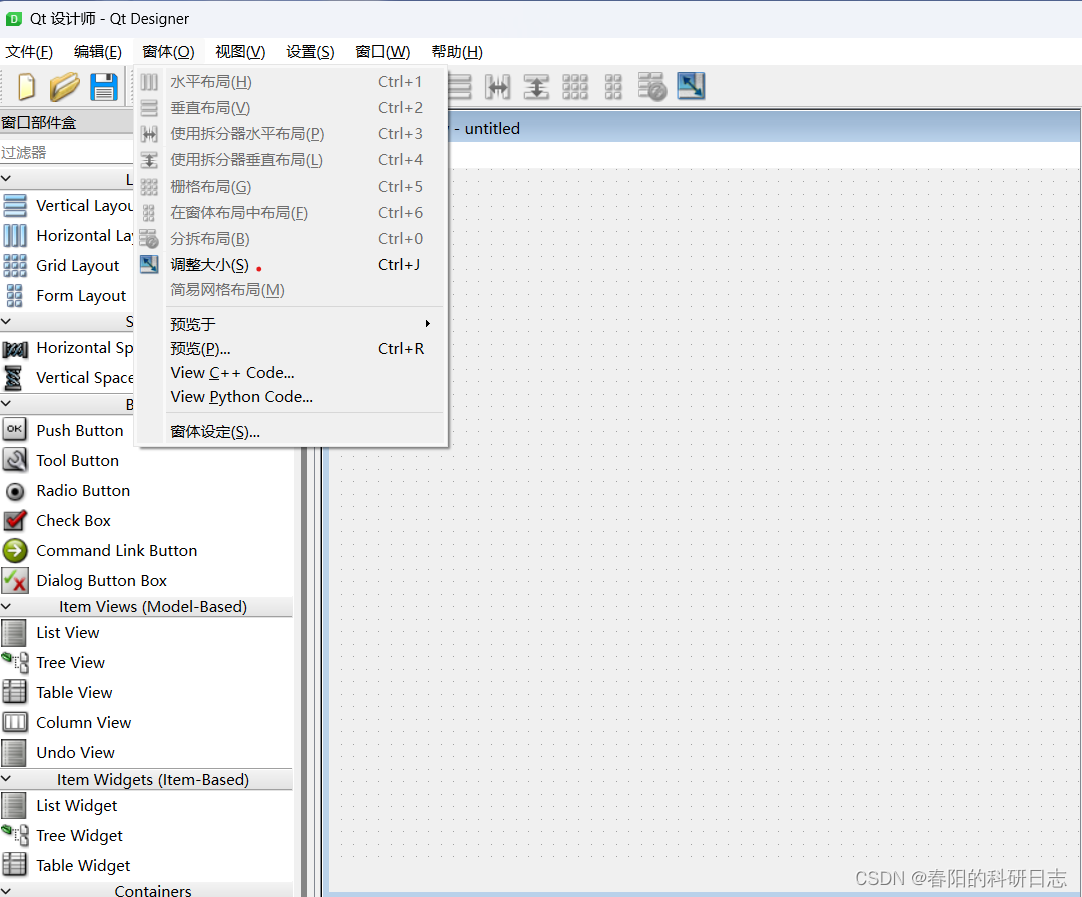Click the Save floppy disk icon
Screen dimensions: 1082x897
click(x=104, y=87)
